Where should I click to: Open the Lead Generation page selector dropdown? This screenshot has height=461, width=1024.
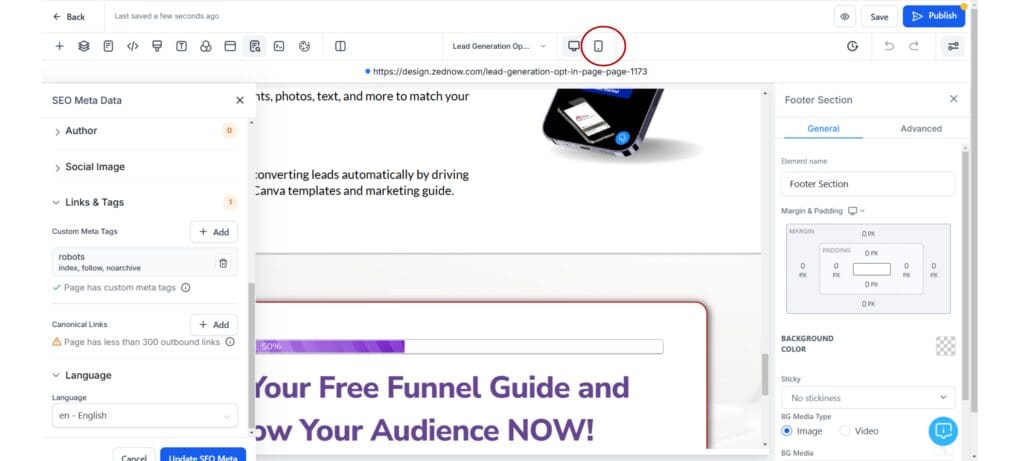point(499,46)
